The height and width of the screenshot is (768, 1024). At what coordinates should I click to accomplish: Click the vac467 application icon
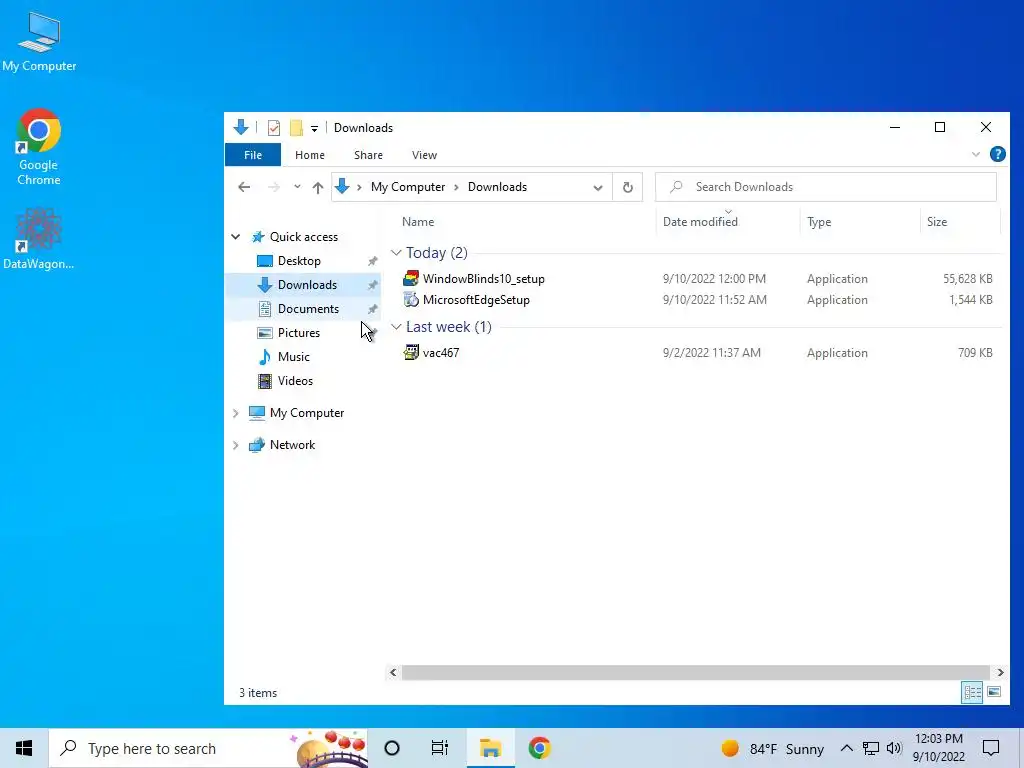point(411,353)
